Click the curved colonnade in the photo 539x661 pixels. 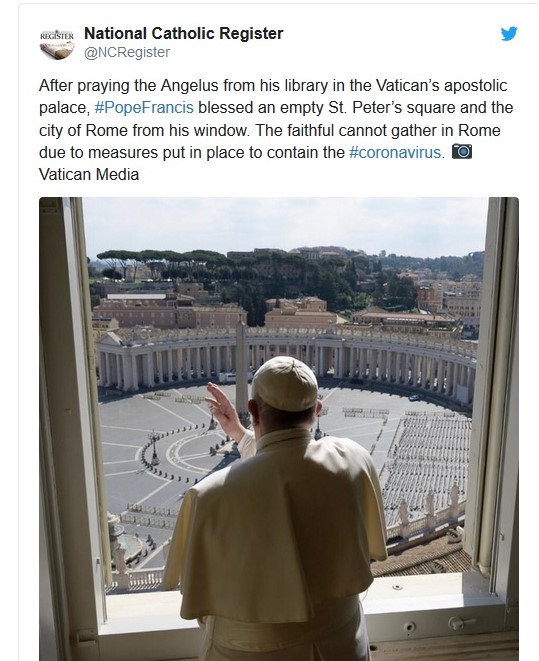[287, 358]
